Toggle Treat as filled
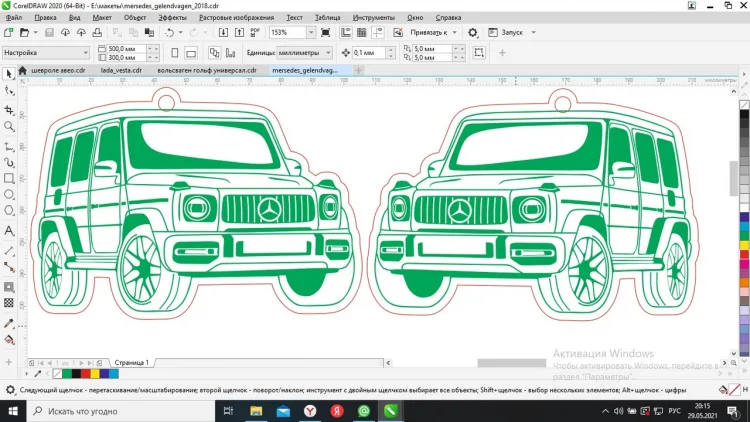 coord(479,53)
